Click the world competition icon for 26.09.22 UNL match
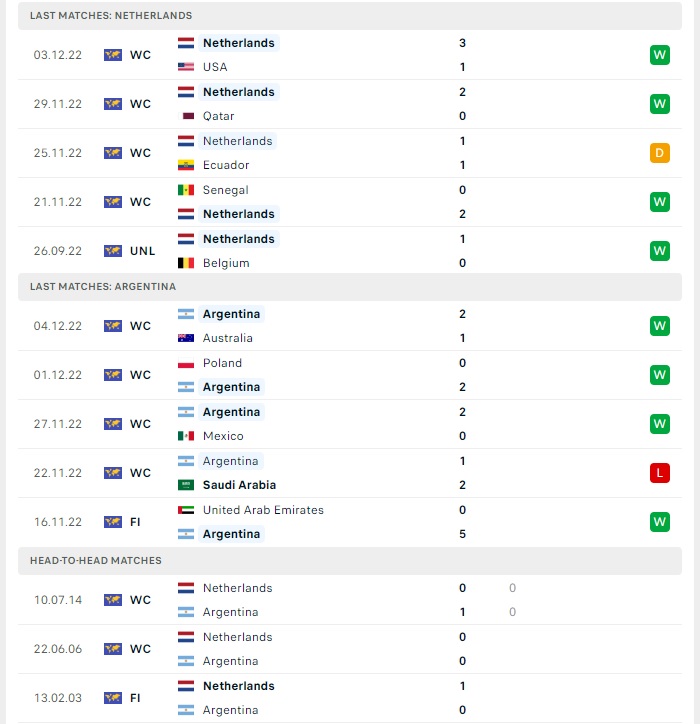 pyautogui.click(x=113, y=251)
